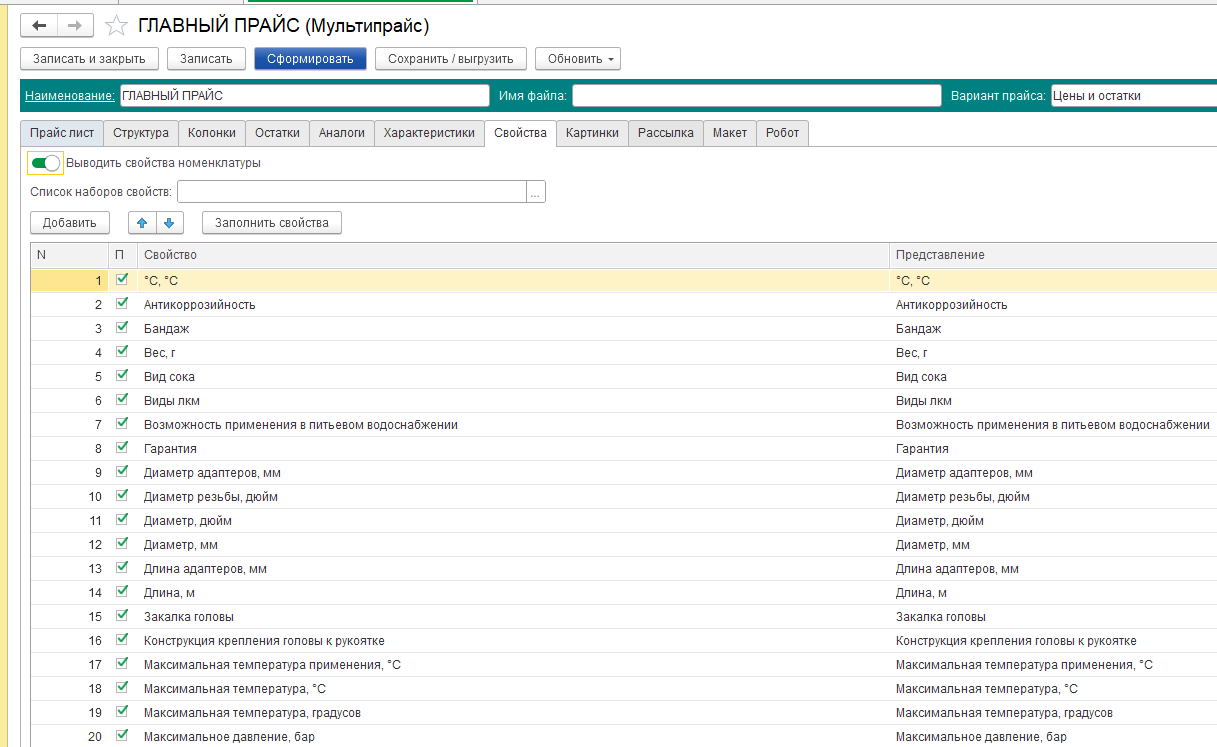The image size is (1217, 747).
Task: Click the Добавить button
Action: click(70, 223)
